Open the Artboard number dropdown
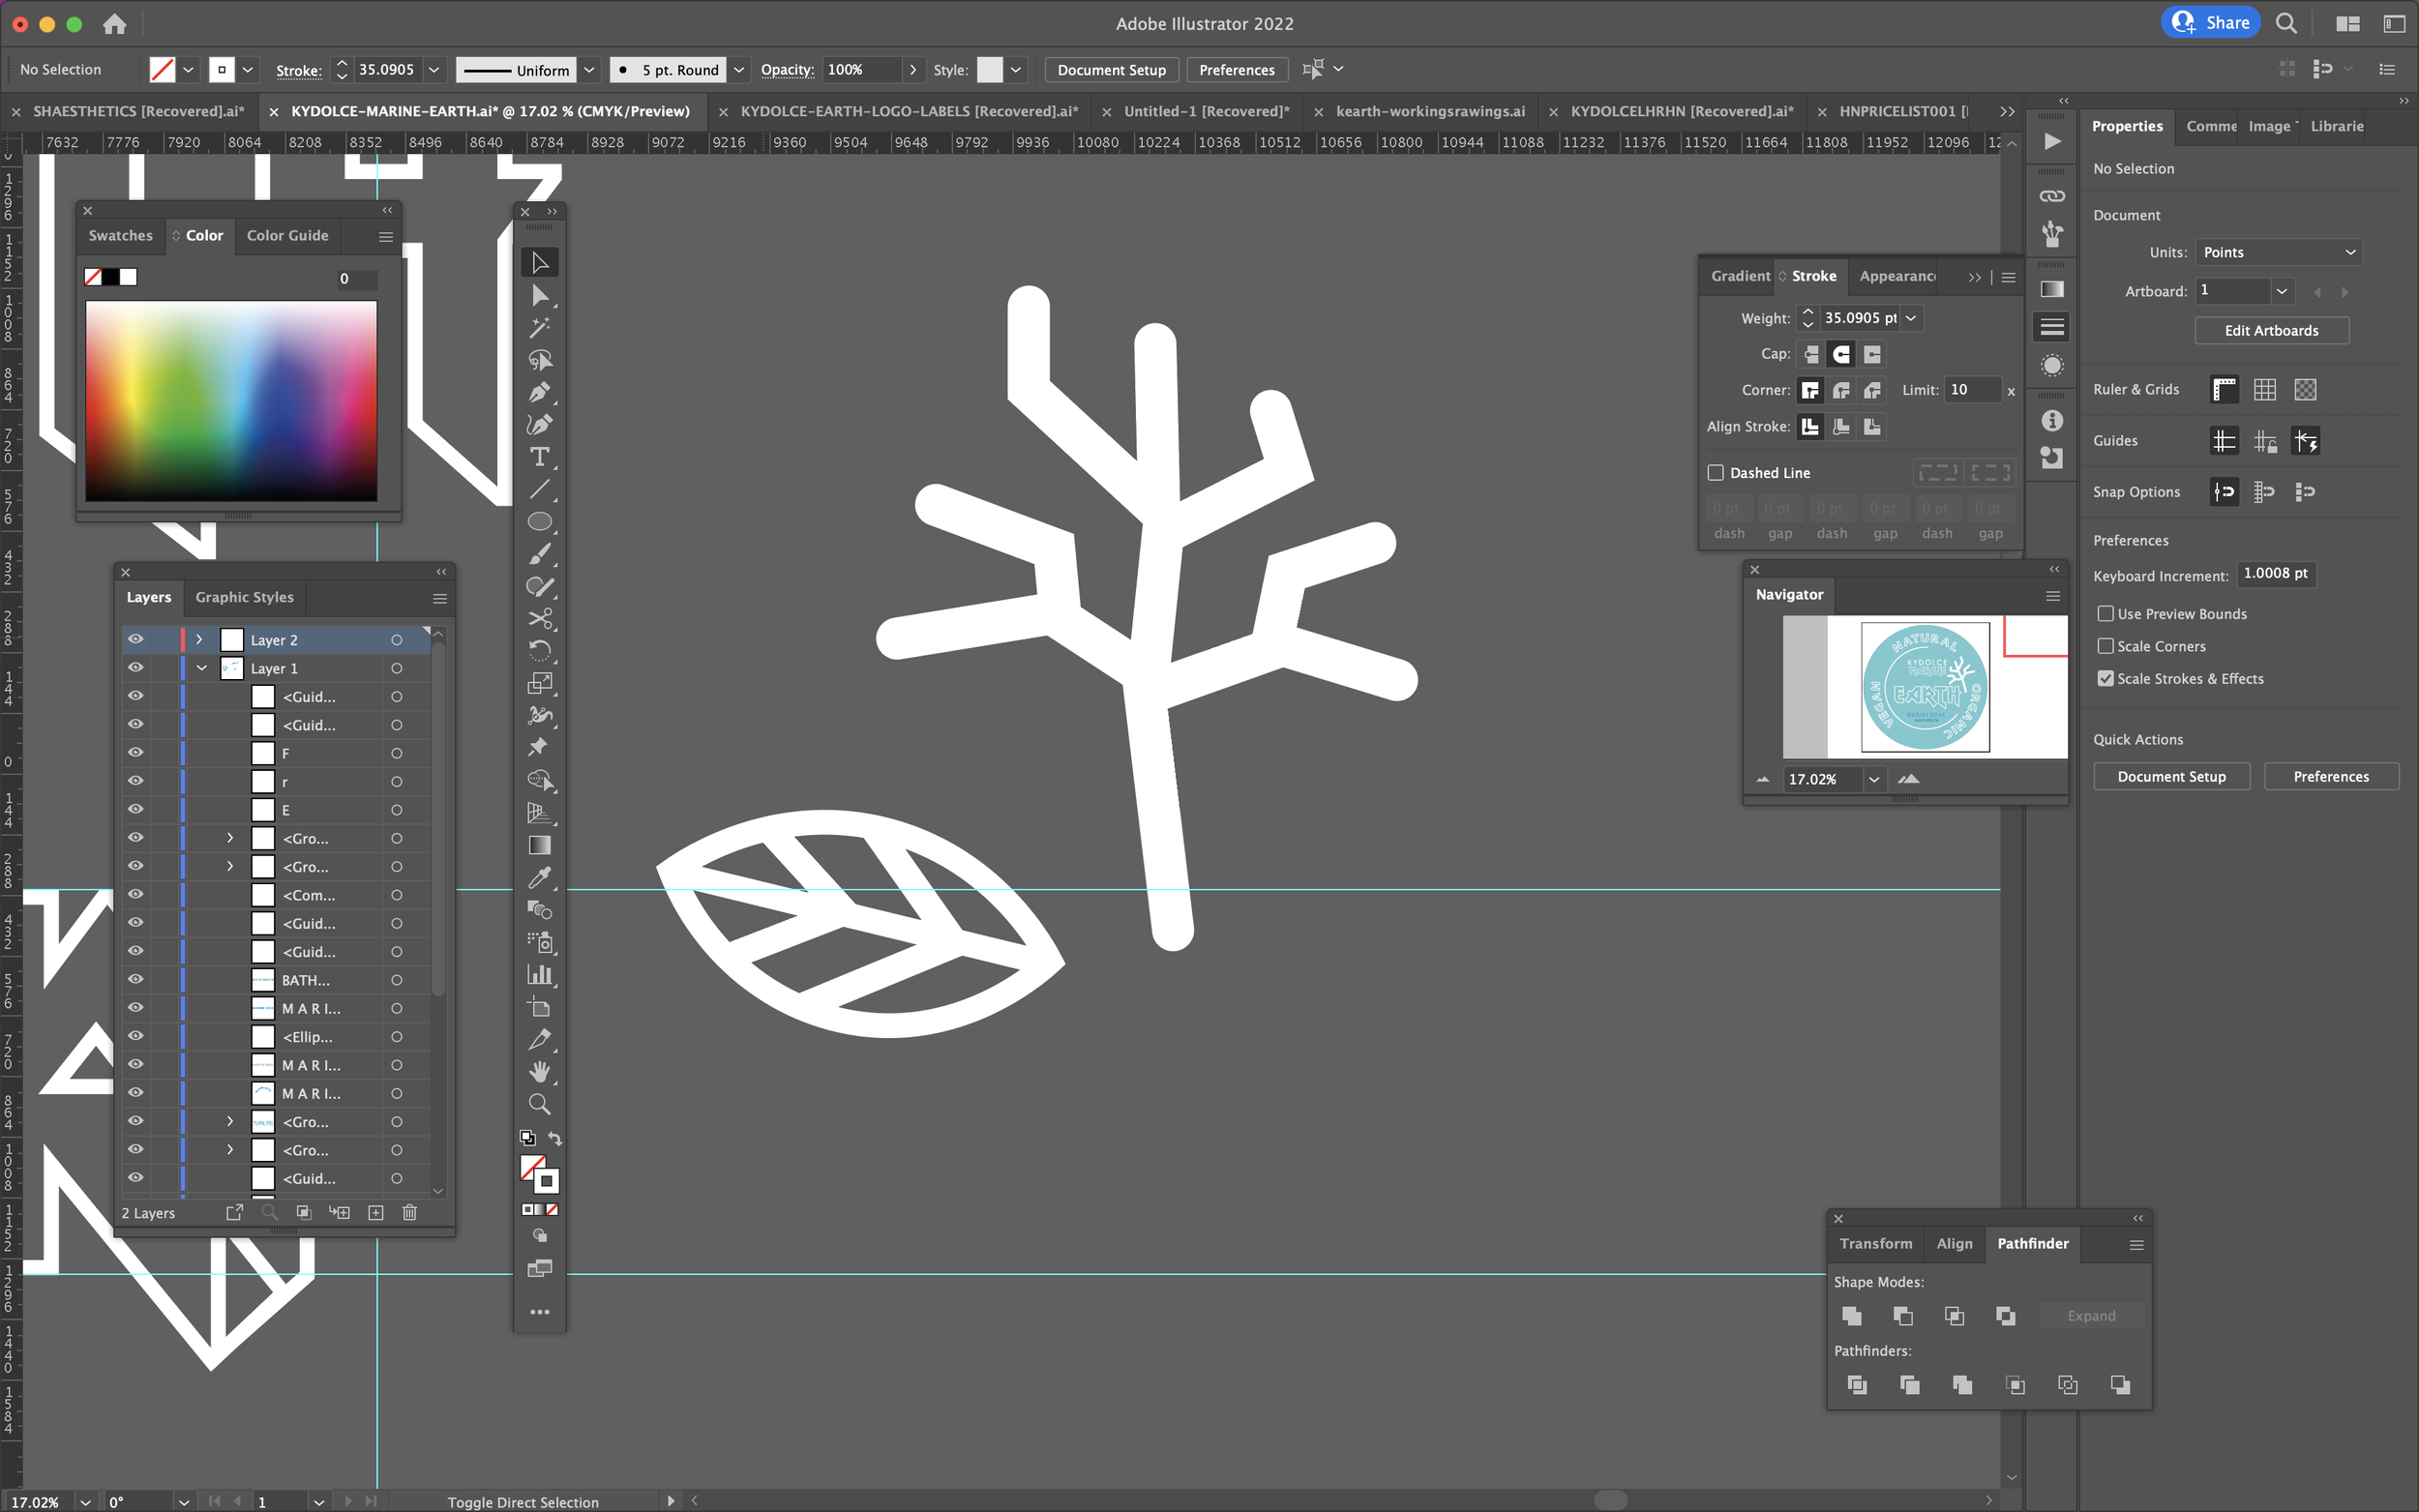2419x1512 pixels. pyautogui.click(x=2282, y=291)
